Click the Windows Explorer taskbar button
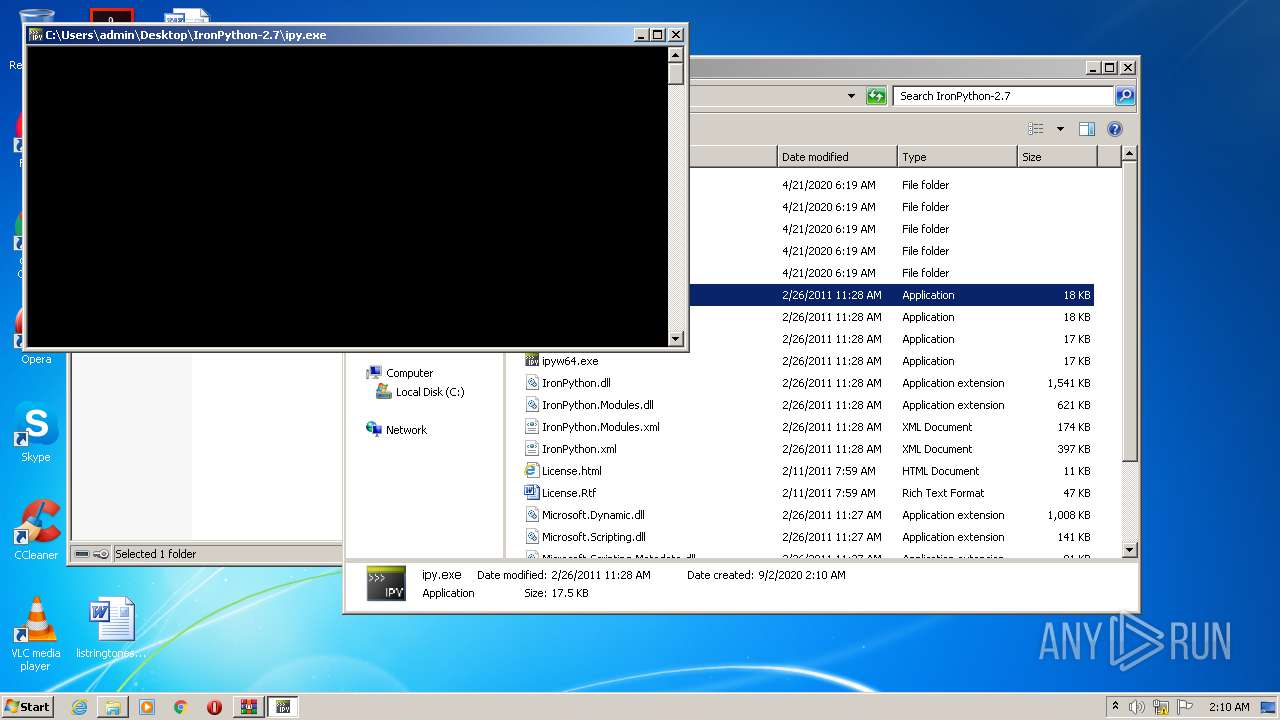Viewport: 1280px width, 720px height. (113, 707)
